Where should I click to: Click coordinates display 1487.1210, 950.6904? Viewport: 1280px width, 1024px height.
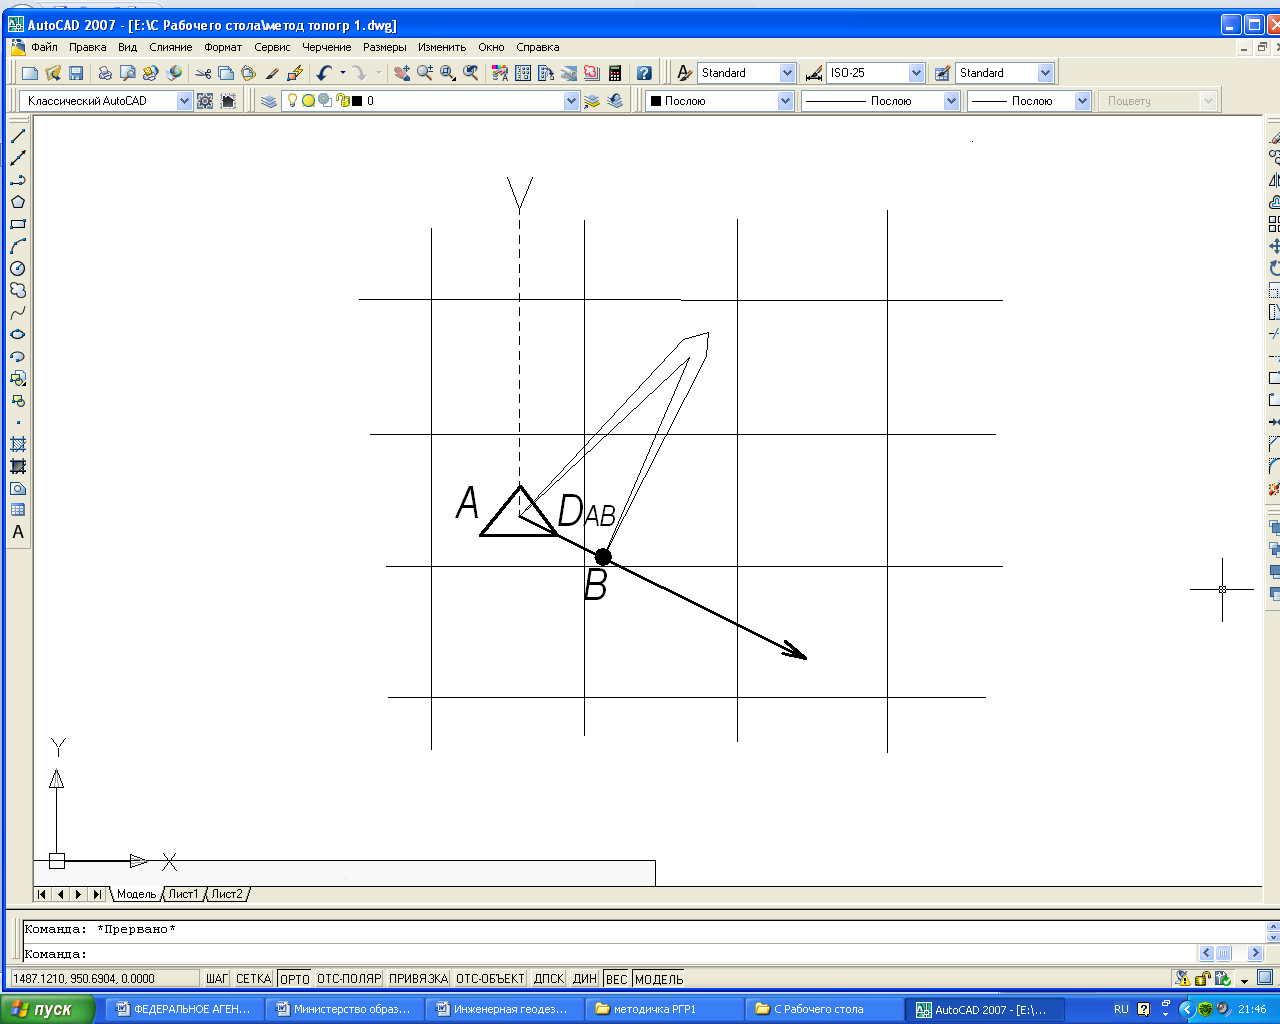coord(104,979)
